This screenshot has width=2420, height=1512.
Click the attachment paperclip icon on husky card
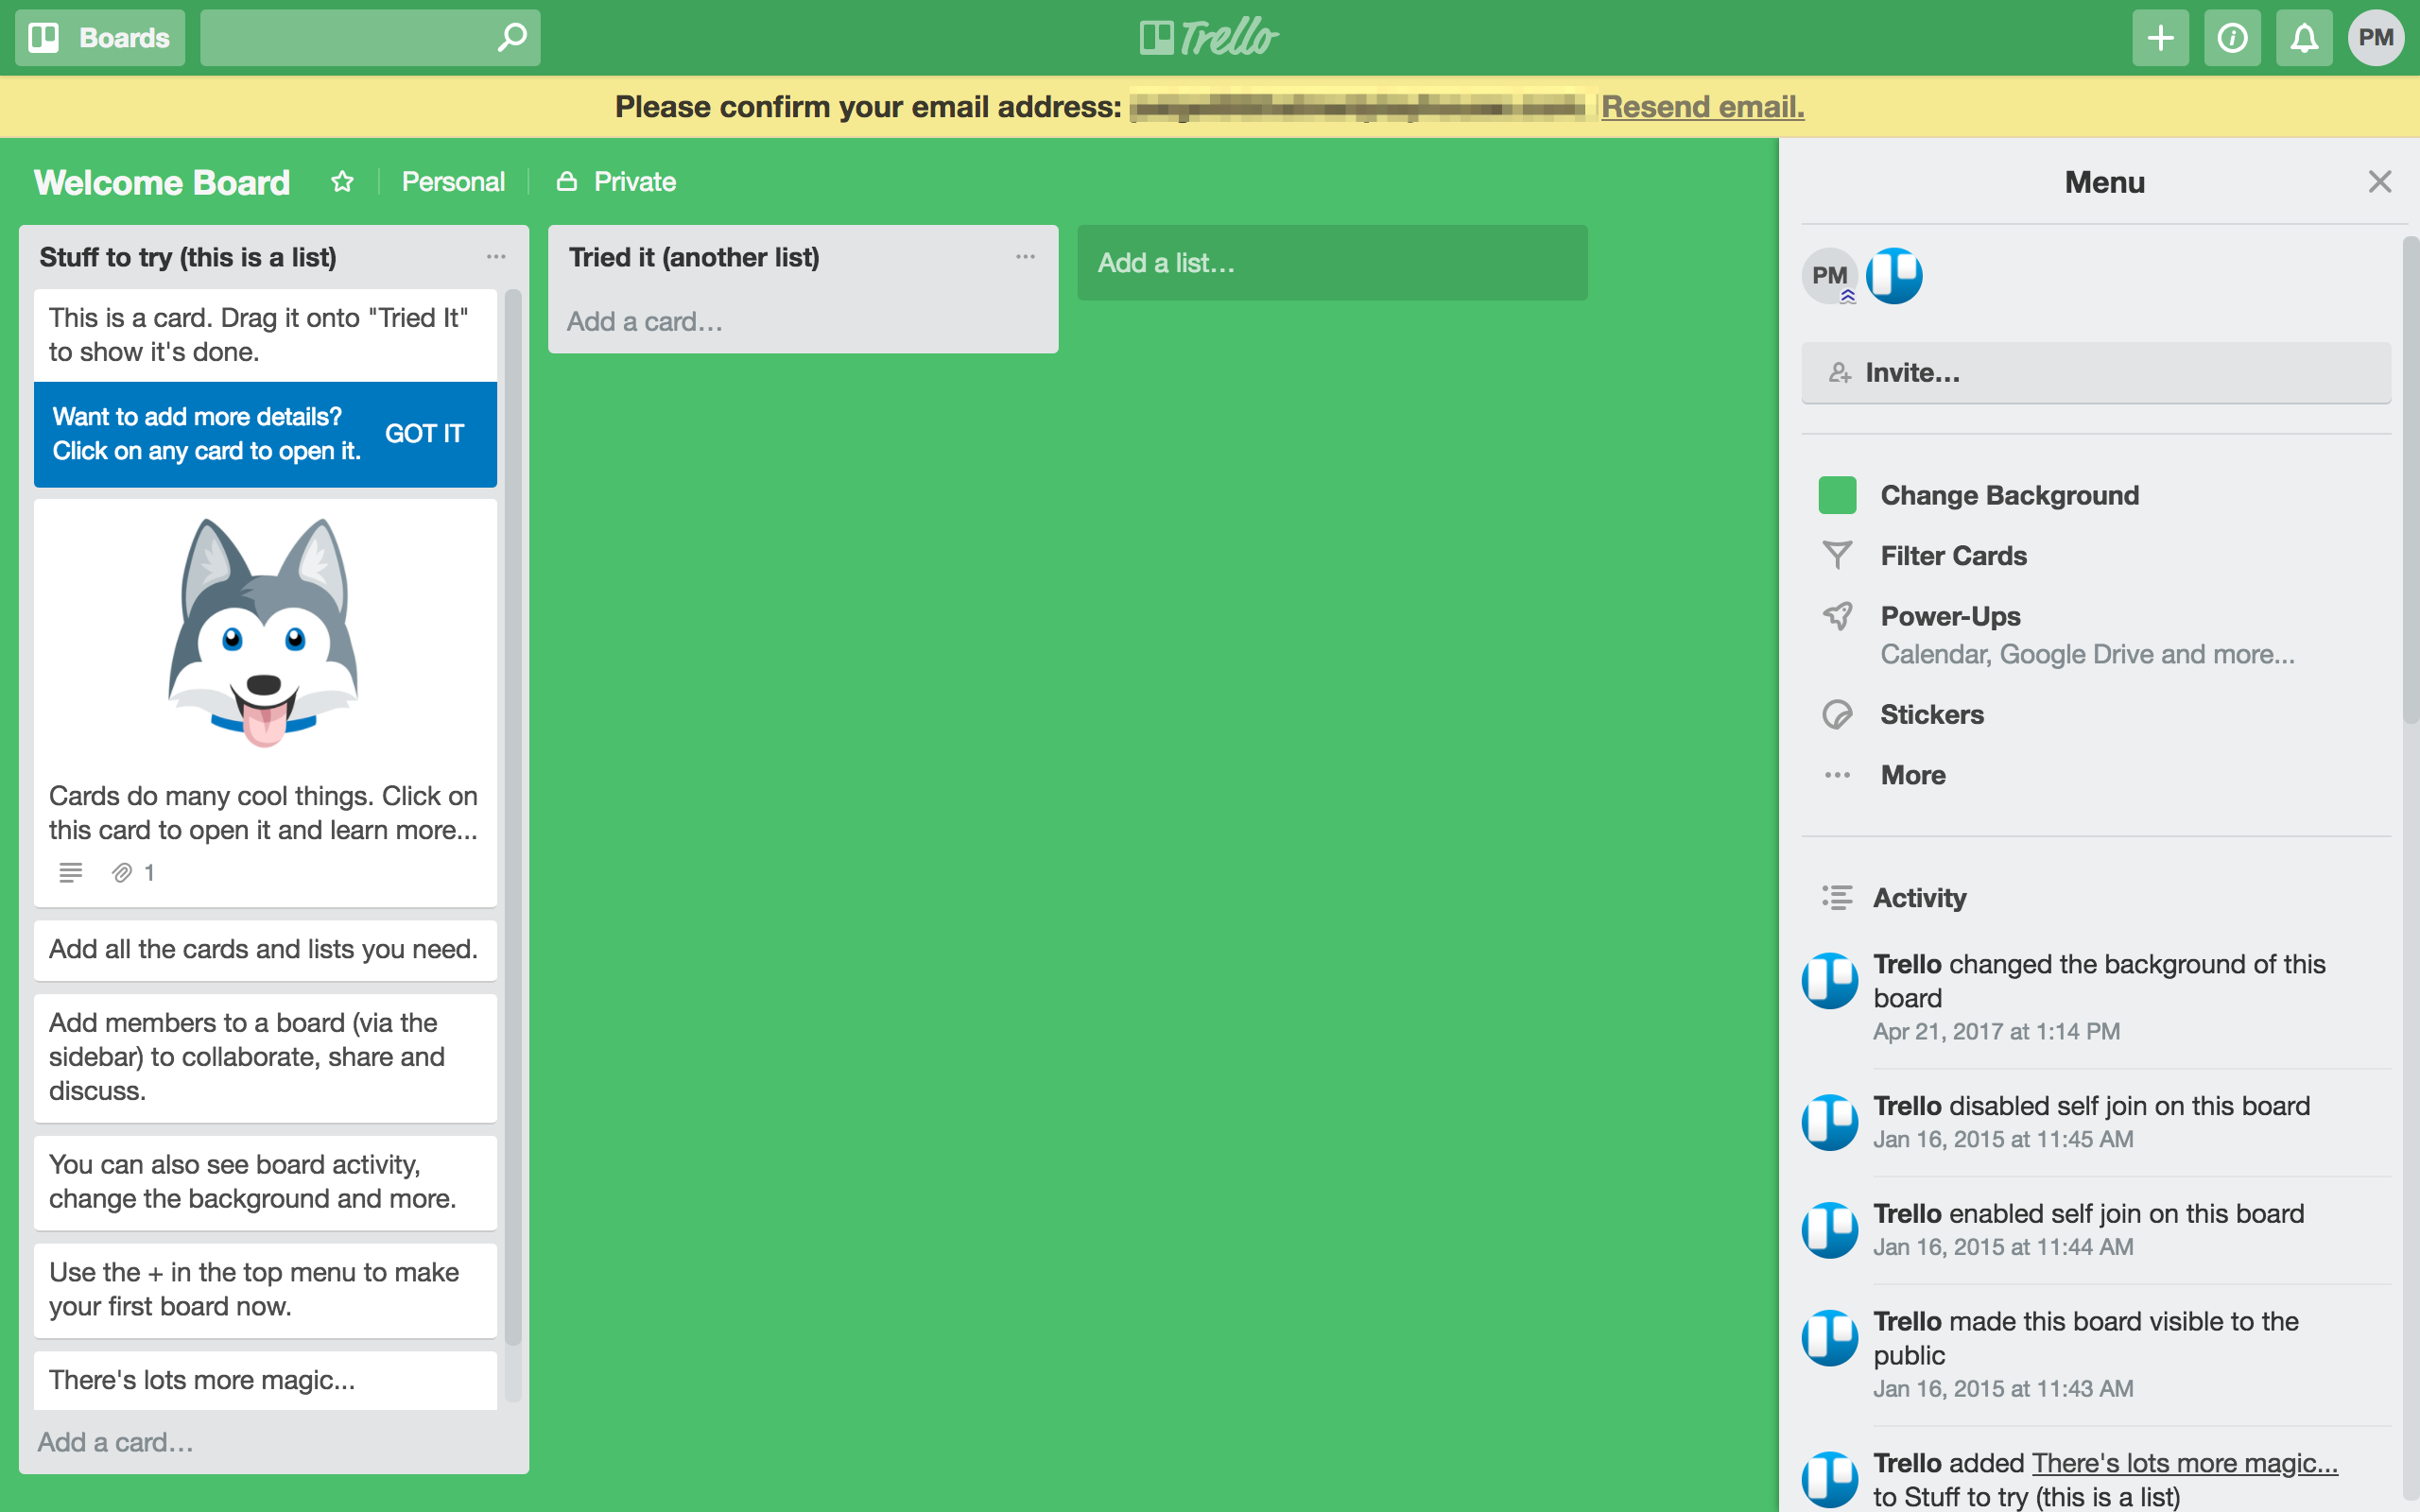[x=122, y=873]
